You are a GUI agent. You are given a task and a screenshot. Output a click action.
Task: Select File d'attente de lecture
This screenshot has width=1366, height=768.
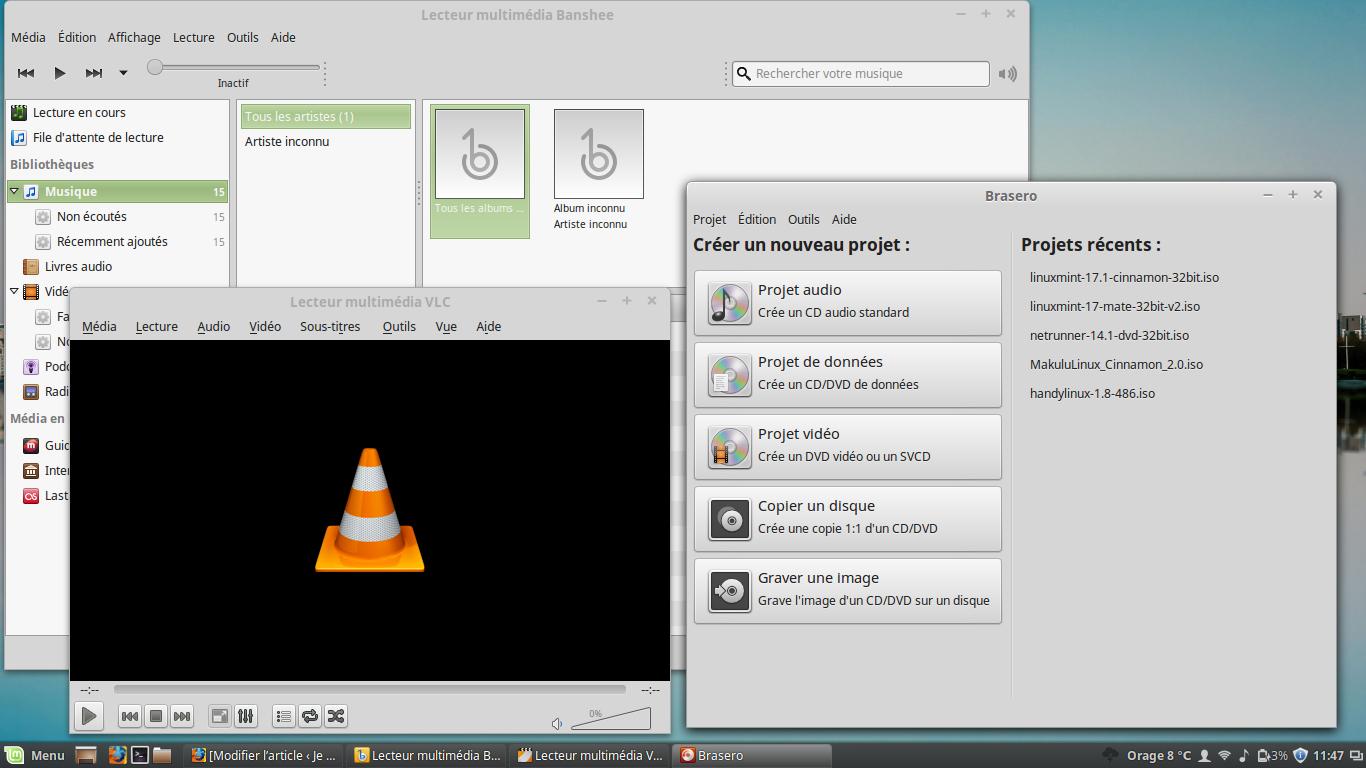coord(98,138)
